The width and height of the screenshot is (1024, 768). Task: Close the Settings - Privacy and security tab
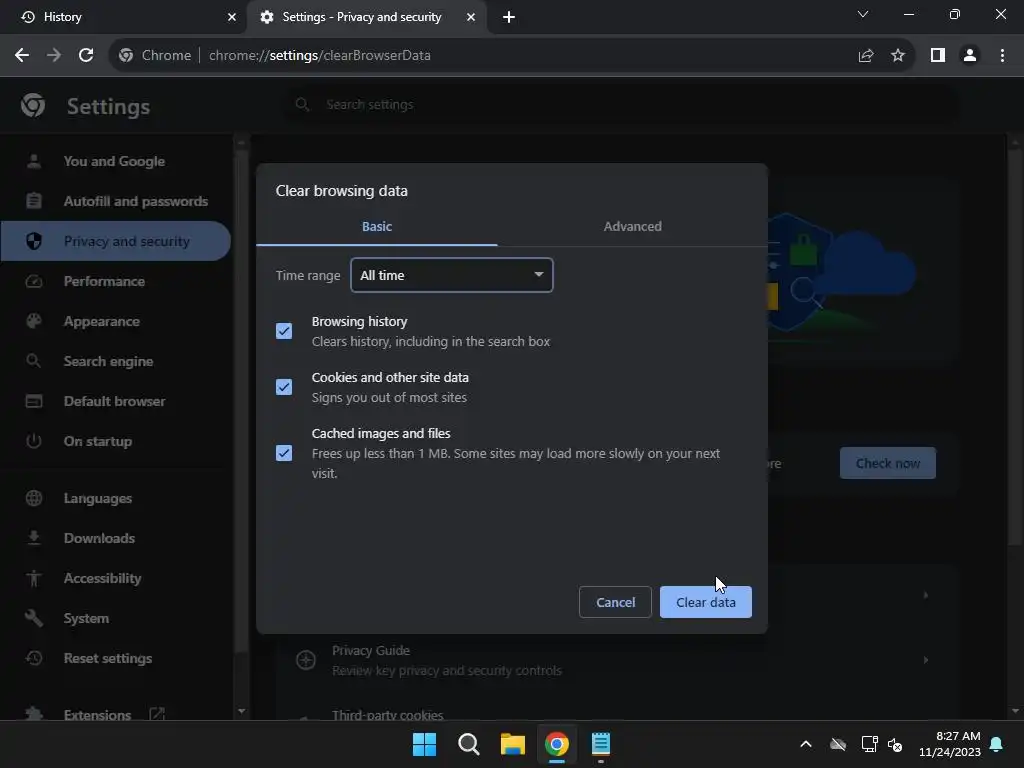click(x=471, y=17)
